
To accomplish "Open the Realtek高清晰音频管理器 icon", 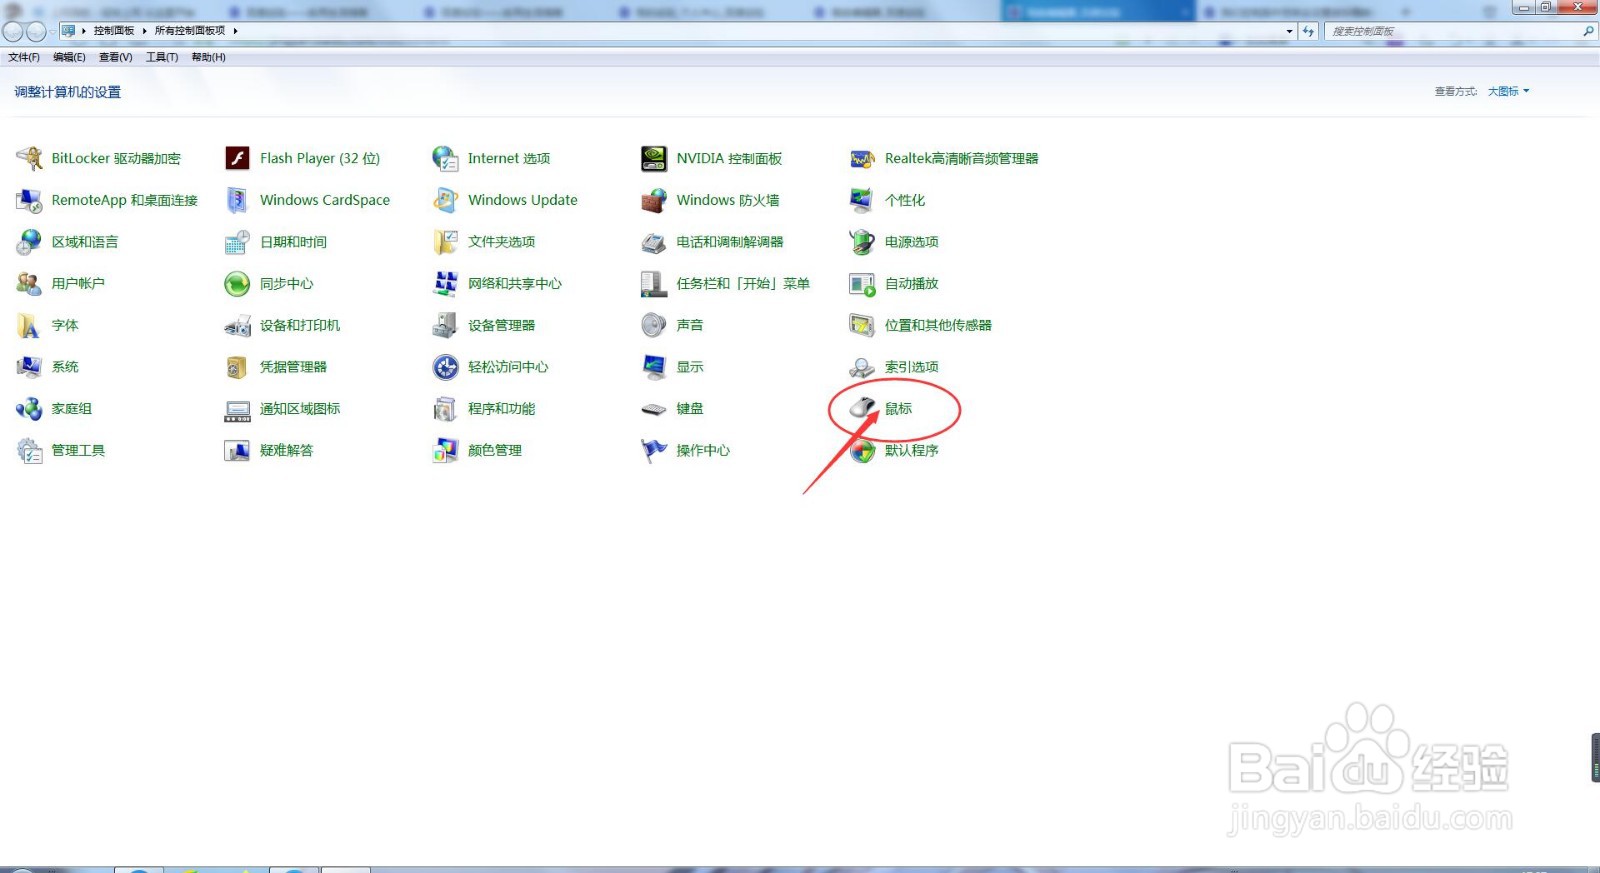I will click(862, 158).
